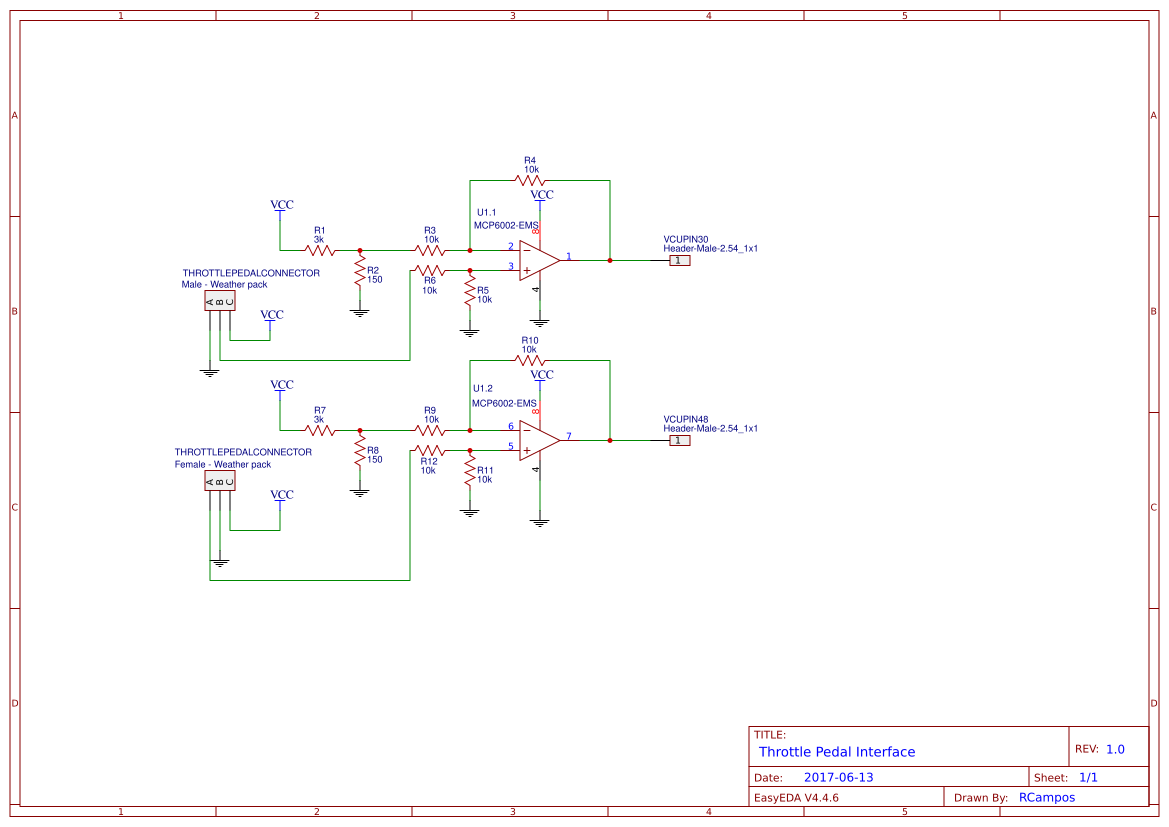Click the ground symbol below R2
This screenshot has width=1169, height=827.
(359, 310)
